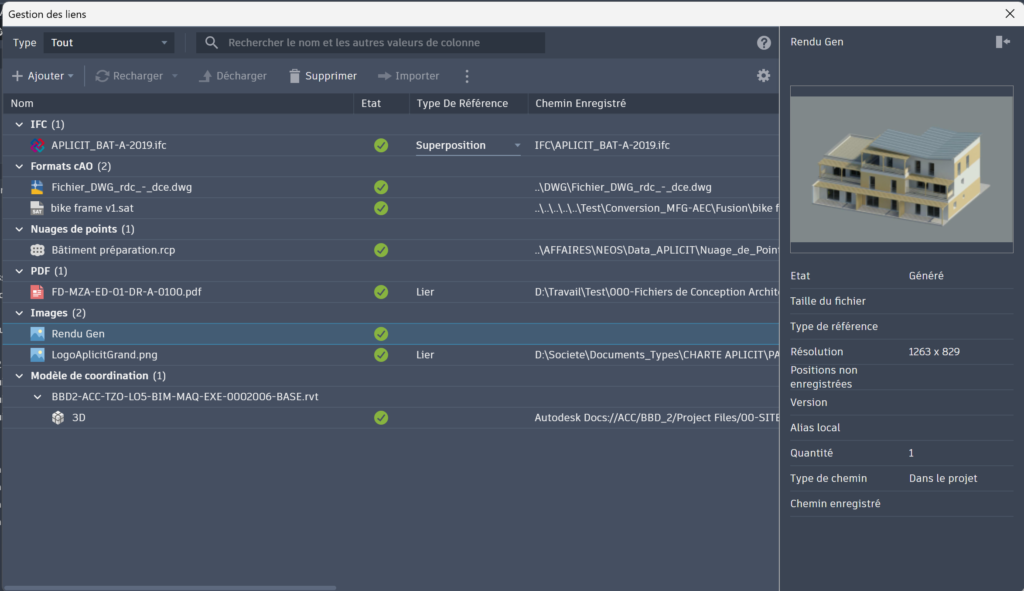This screenshot has height=591, width=1024.
Task: Open the Type filter dropdown showing Tout
Action: point(109,42)
